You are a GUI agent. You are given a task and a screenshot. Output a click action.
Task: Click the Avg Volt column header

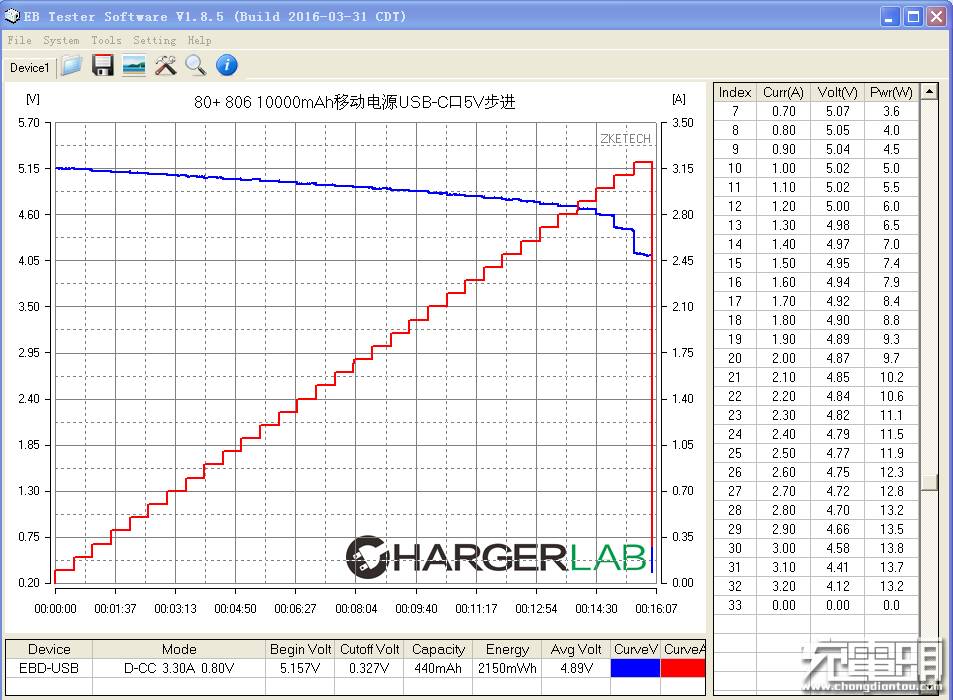(x=576, y=650)
